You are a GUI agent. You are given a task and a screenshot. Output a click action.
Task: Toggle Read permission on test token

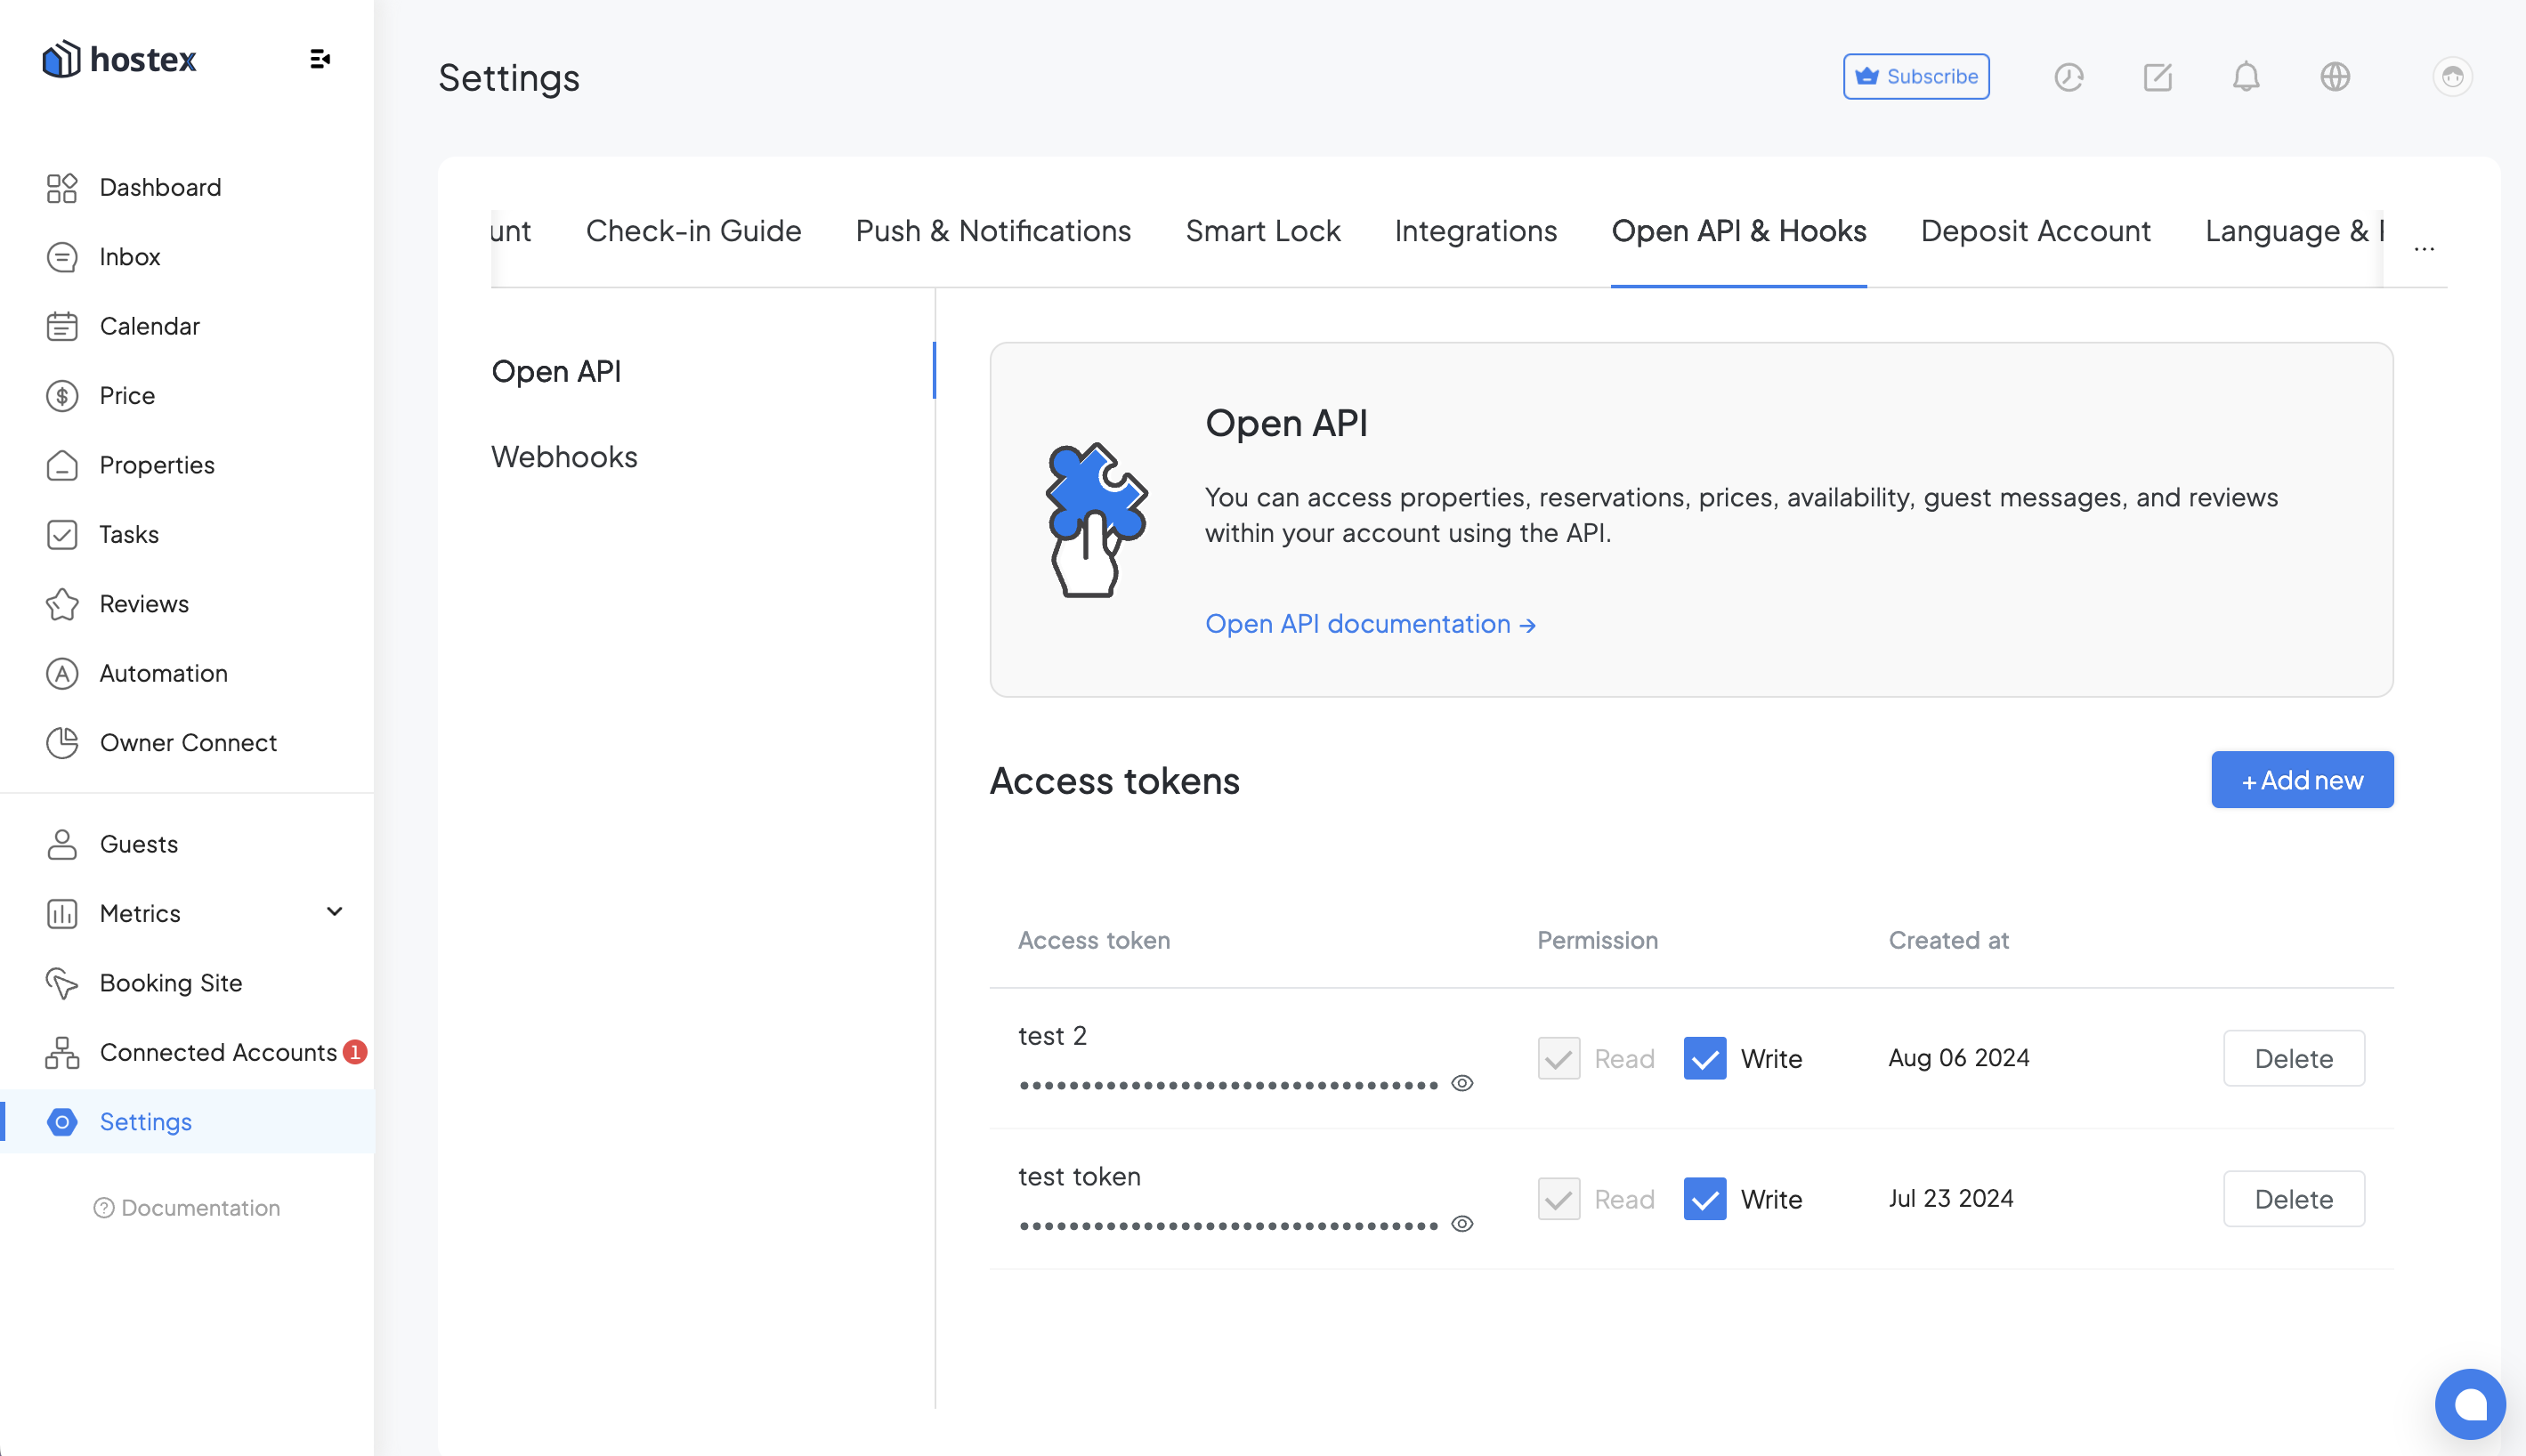1558,1197
